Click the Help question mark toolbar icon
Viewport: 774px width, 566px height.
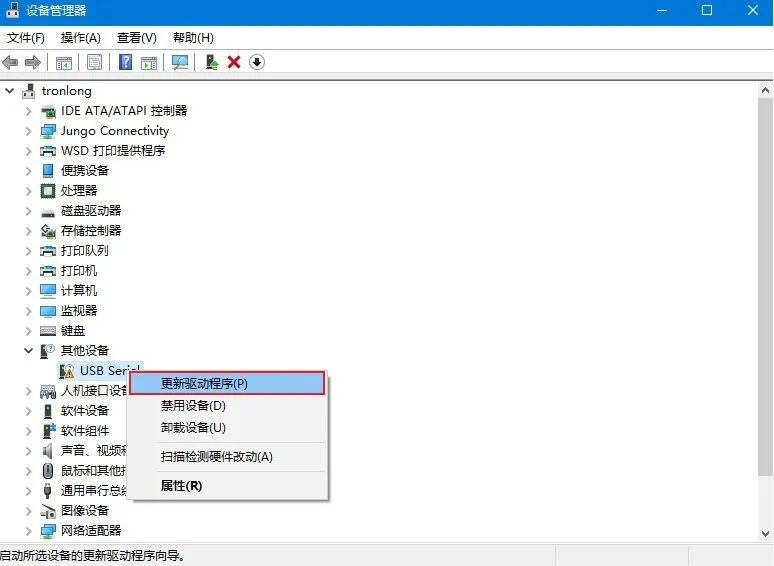click(126, 62)
